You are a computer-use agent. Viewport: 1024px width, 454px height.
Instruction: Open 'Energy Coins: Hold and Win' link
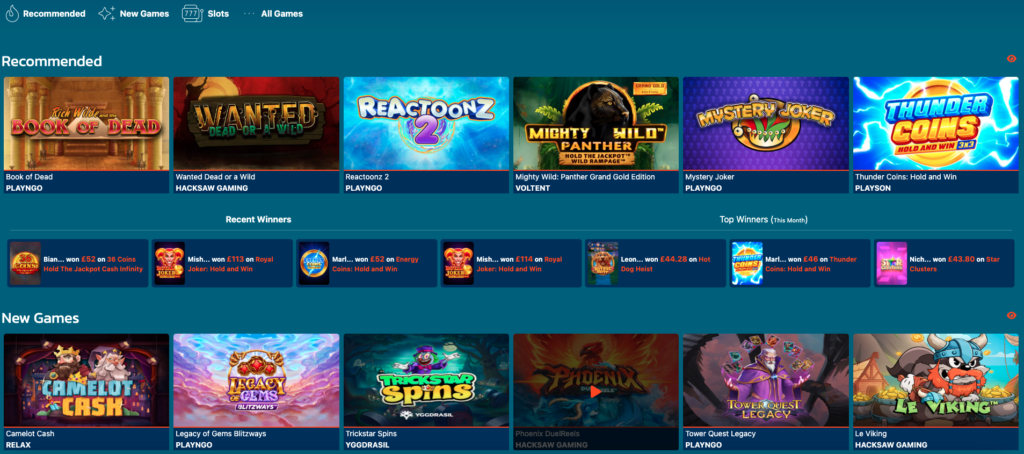[376, 264]
